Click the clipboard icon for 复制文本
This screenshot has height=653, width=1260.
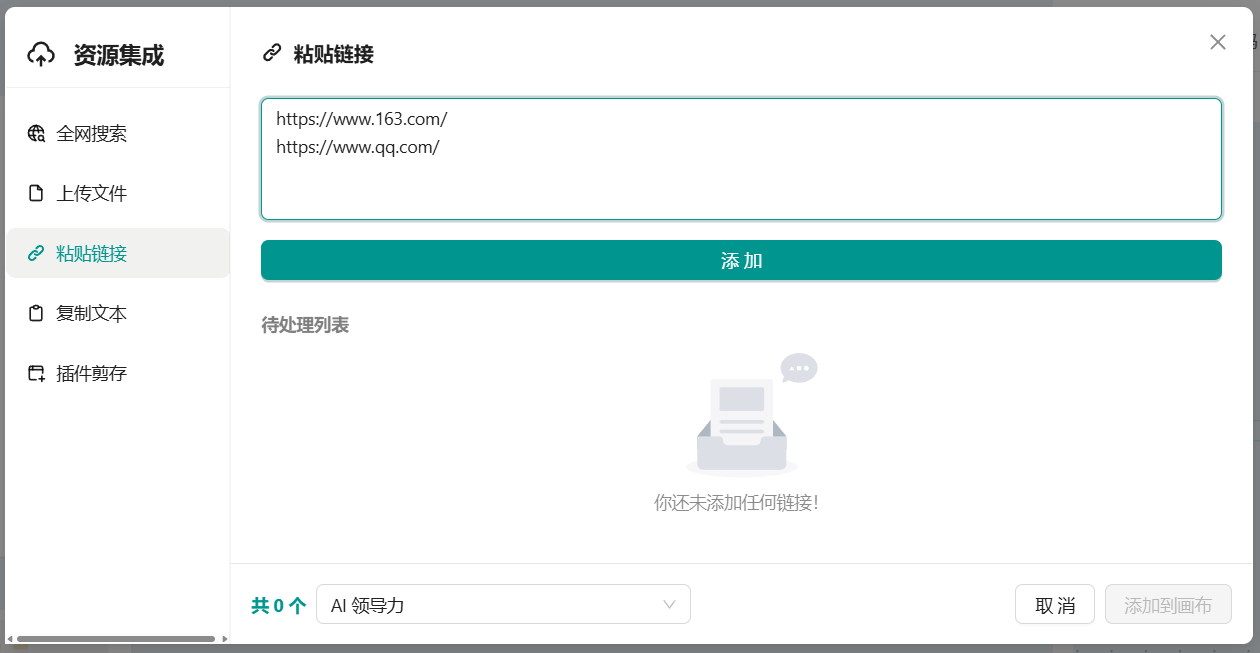tap(37, 314)
